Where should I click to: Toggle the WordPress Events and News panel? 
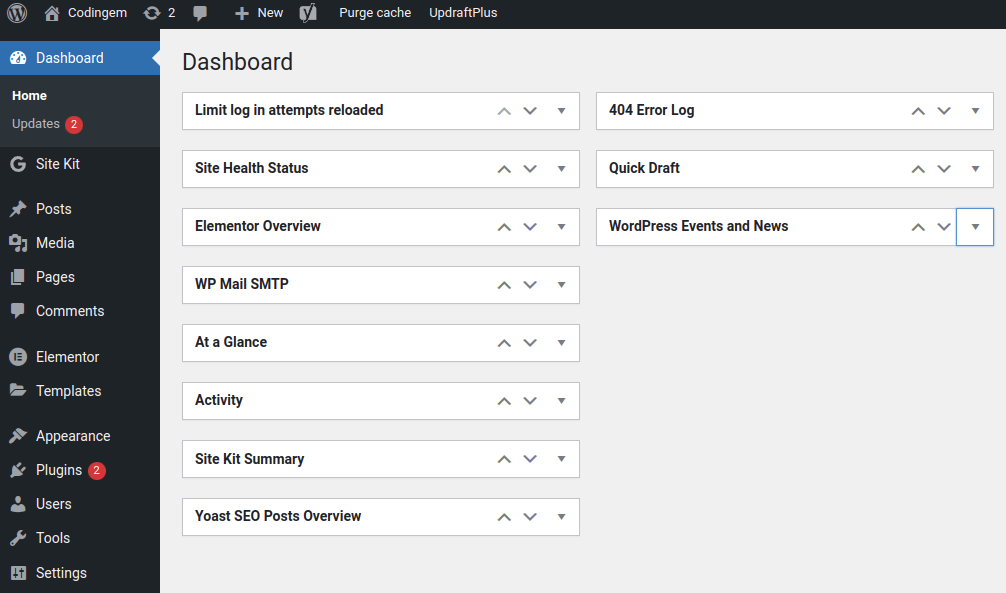click(x=975, y=227)
